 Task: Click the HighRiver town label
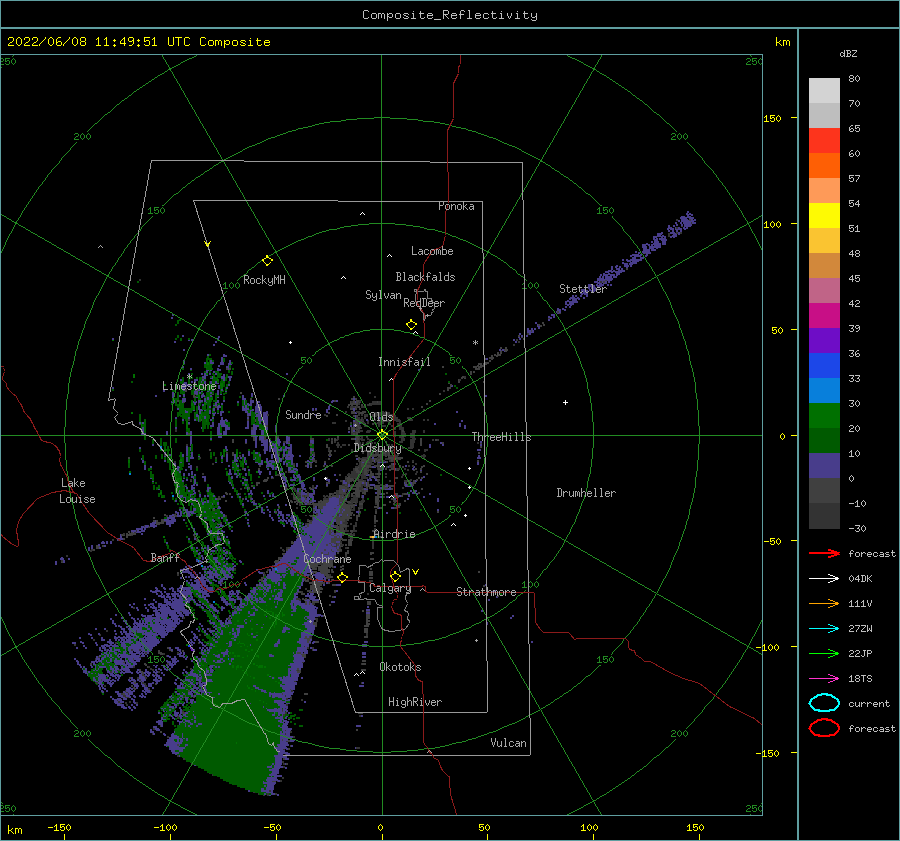pyautogui.click(x=415, y=702)
